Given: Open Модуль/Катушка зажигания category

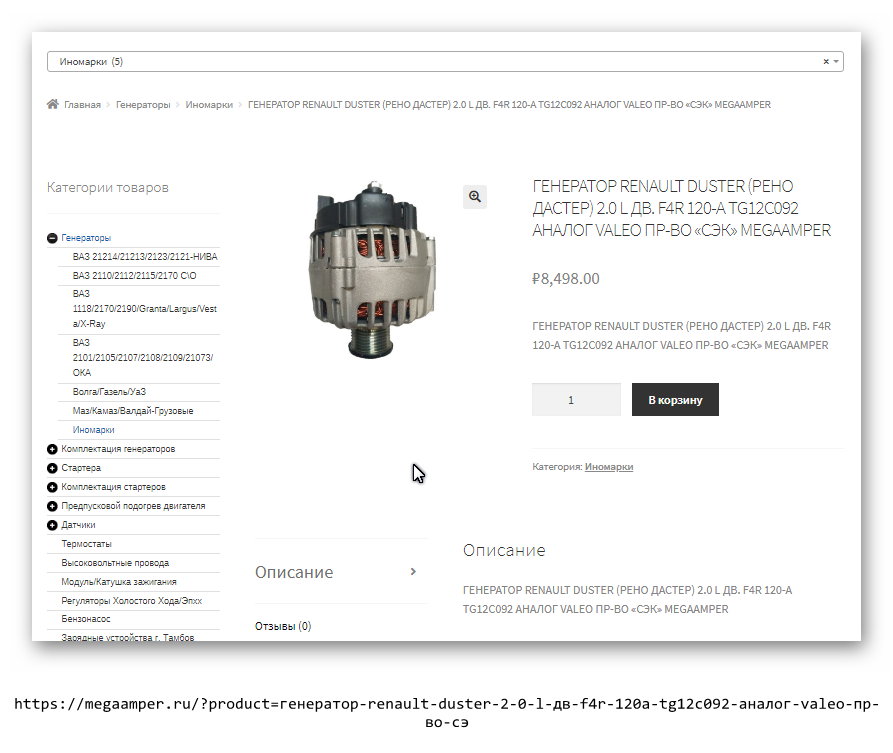Looking at the screenshot, I should (119, 582).
